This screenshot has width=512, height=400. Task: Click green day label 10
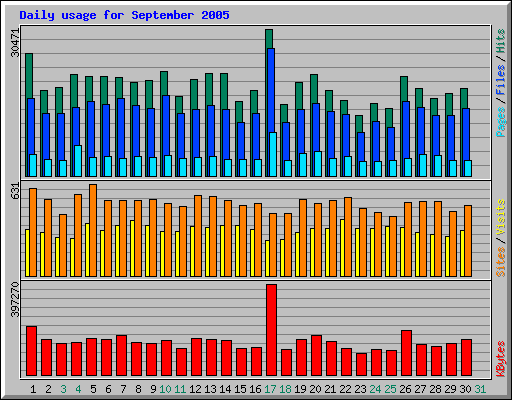point(165,389)
